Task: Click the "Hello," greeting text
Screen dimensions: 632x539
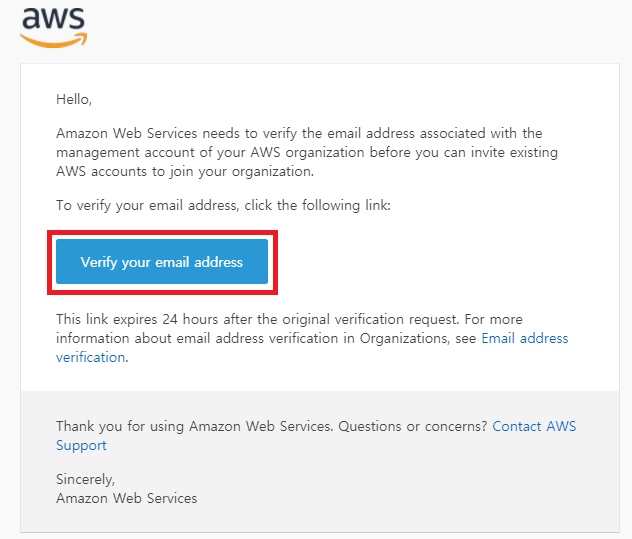Action: [x=74, y=99]
